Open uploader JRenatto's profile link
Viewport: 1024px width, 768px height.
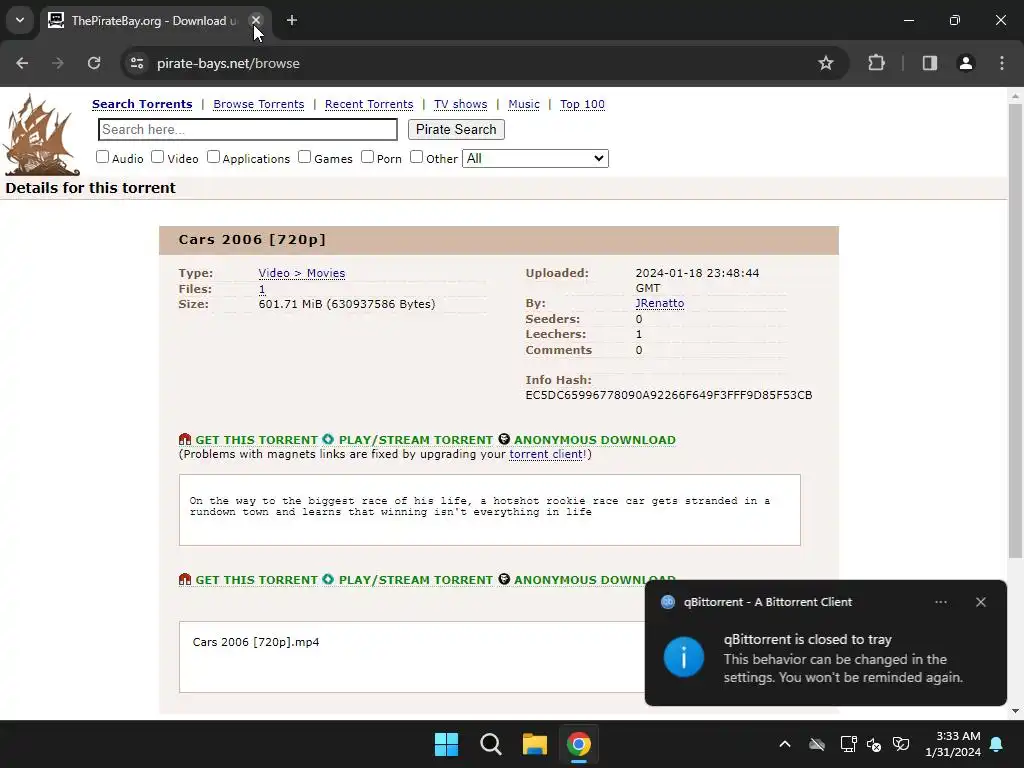[660, 303]
